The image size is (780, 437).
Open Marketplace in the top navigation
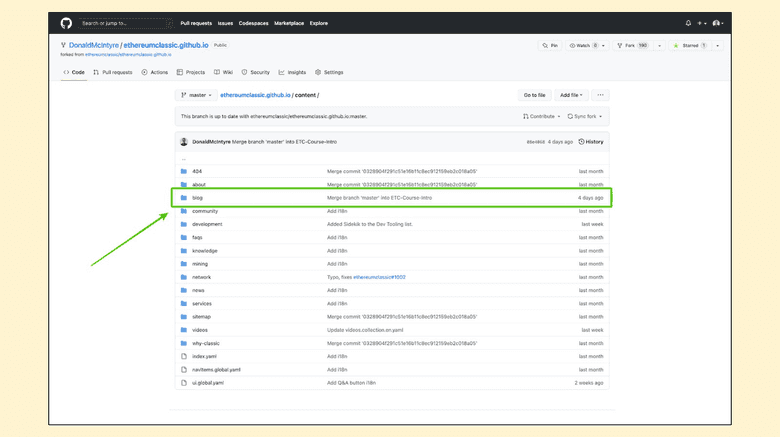tap(289, 23)
